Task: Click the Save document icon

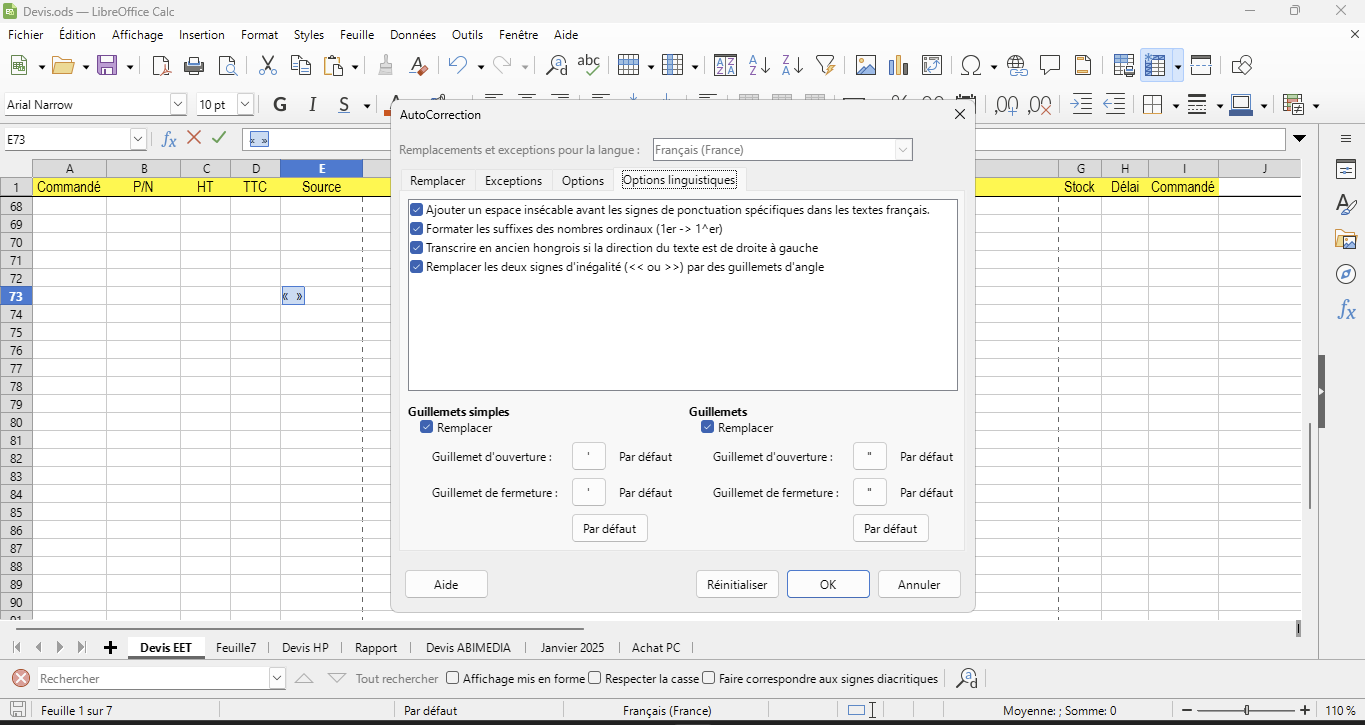Action: 107,66
